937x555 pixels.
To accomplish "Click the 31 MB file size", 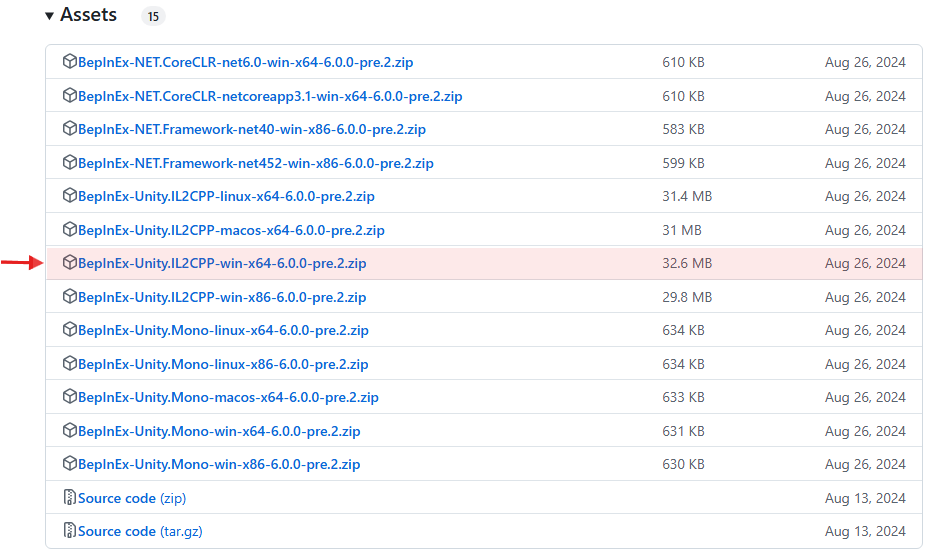I will [x=682, y=230].
